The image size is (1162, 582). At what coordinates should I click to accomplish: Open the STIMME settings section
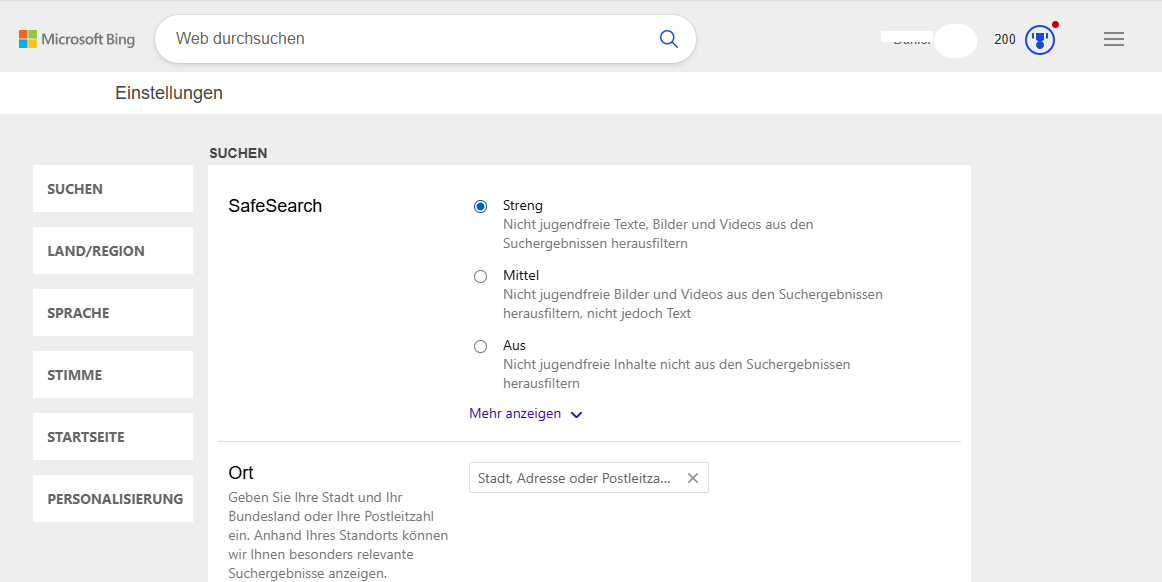[x=113, y=375]
